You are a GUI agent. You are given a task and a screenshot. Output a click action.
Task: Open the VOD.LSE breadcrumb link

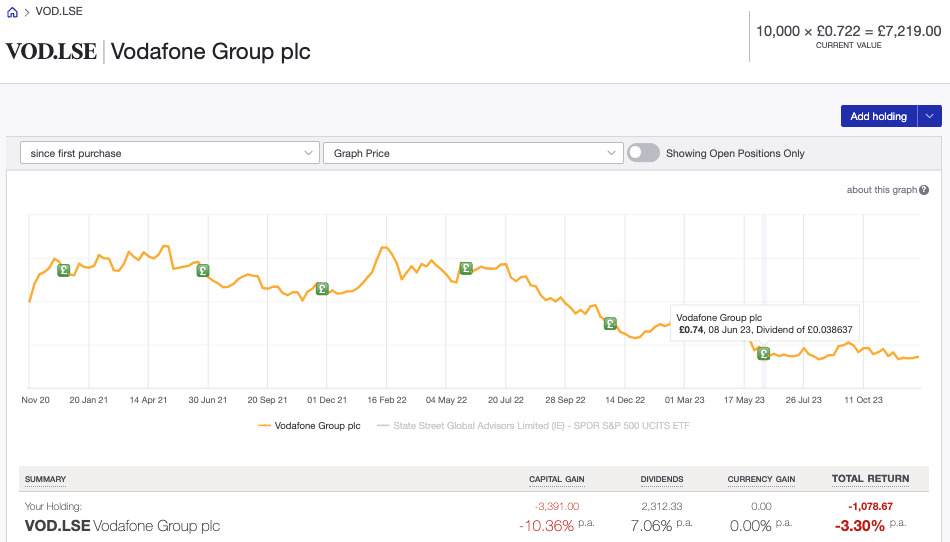coord(59,12)
